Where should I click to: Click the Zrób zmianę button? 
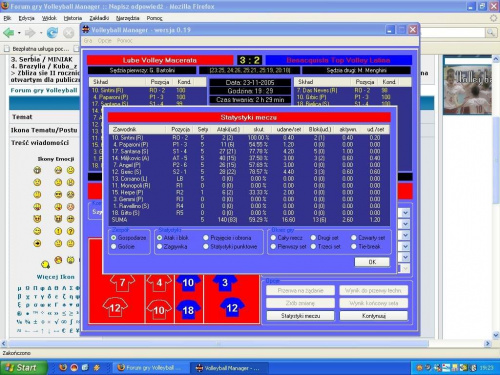[x=300, y=303]
